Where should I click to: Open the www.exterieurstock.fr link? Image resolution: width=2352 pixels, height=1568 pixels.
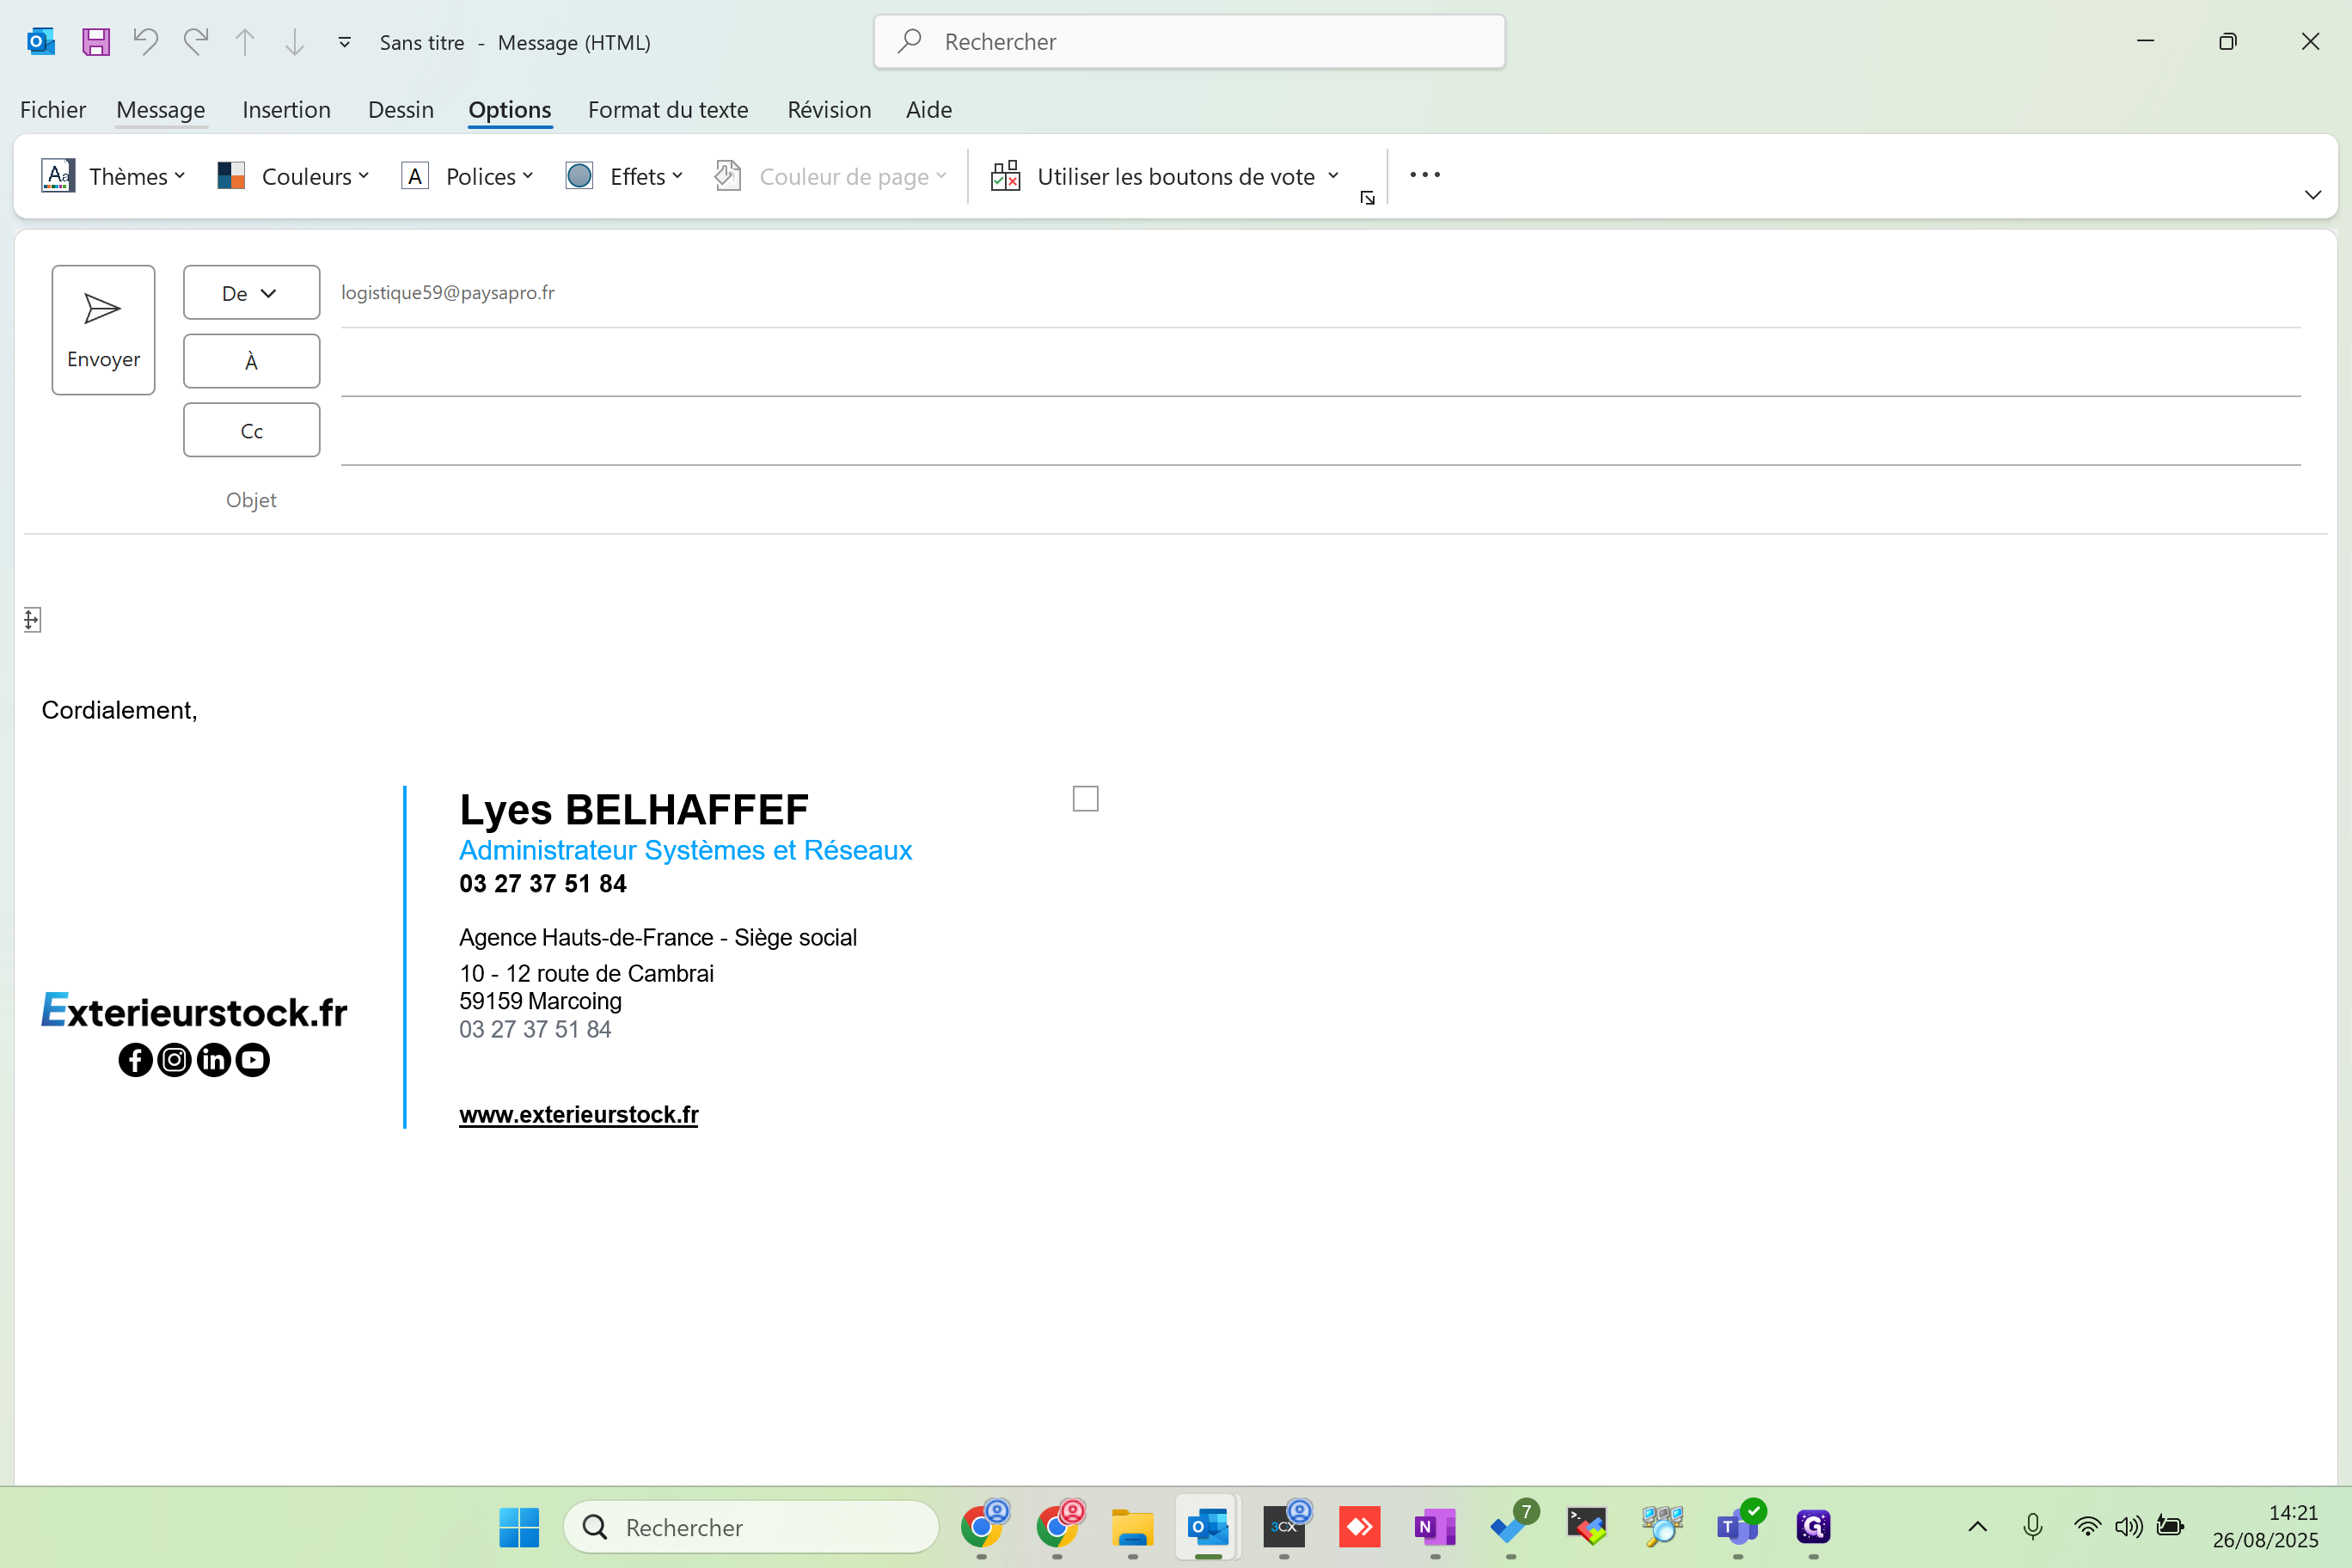[x=578, y=1114]
